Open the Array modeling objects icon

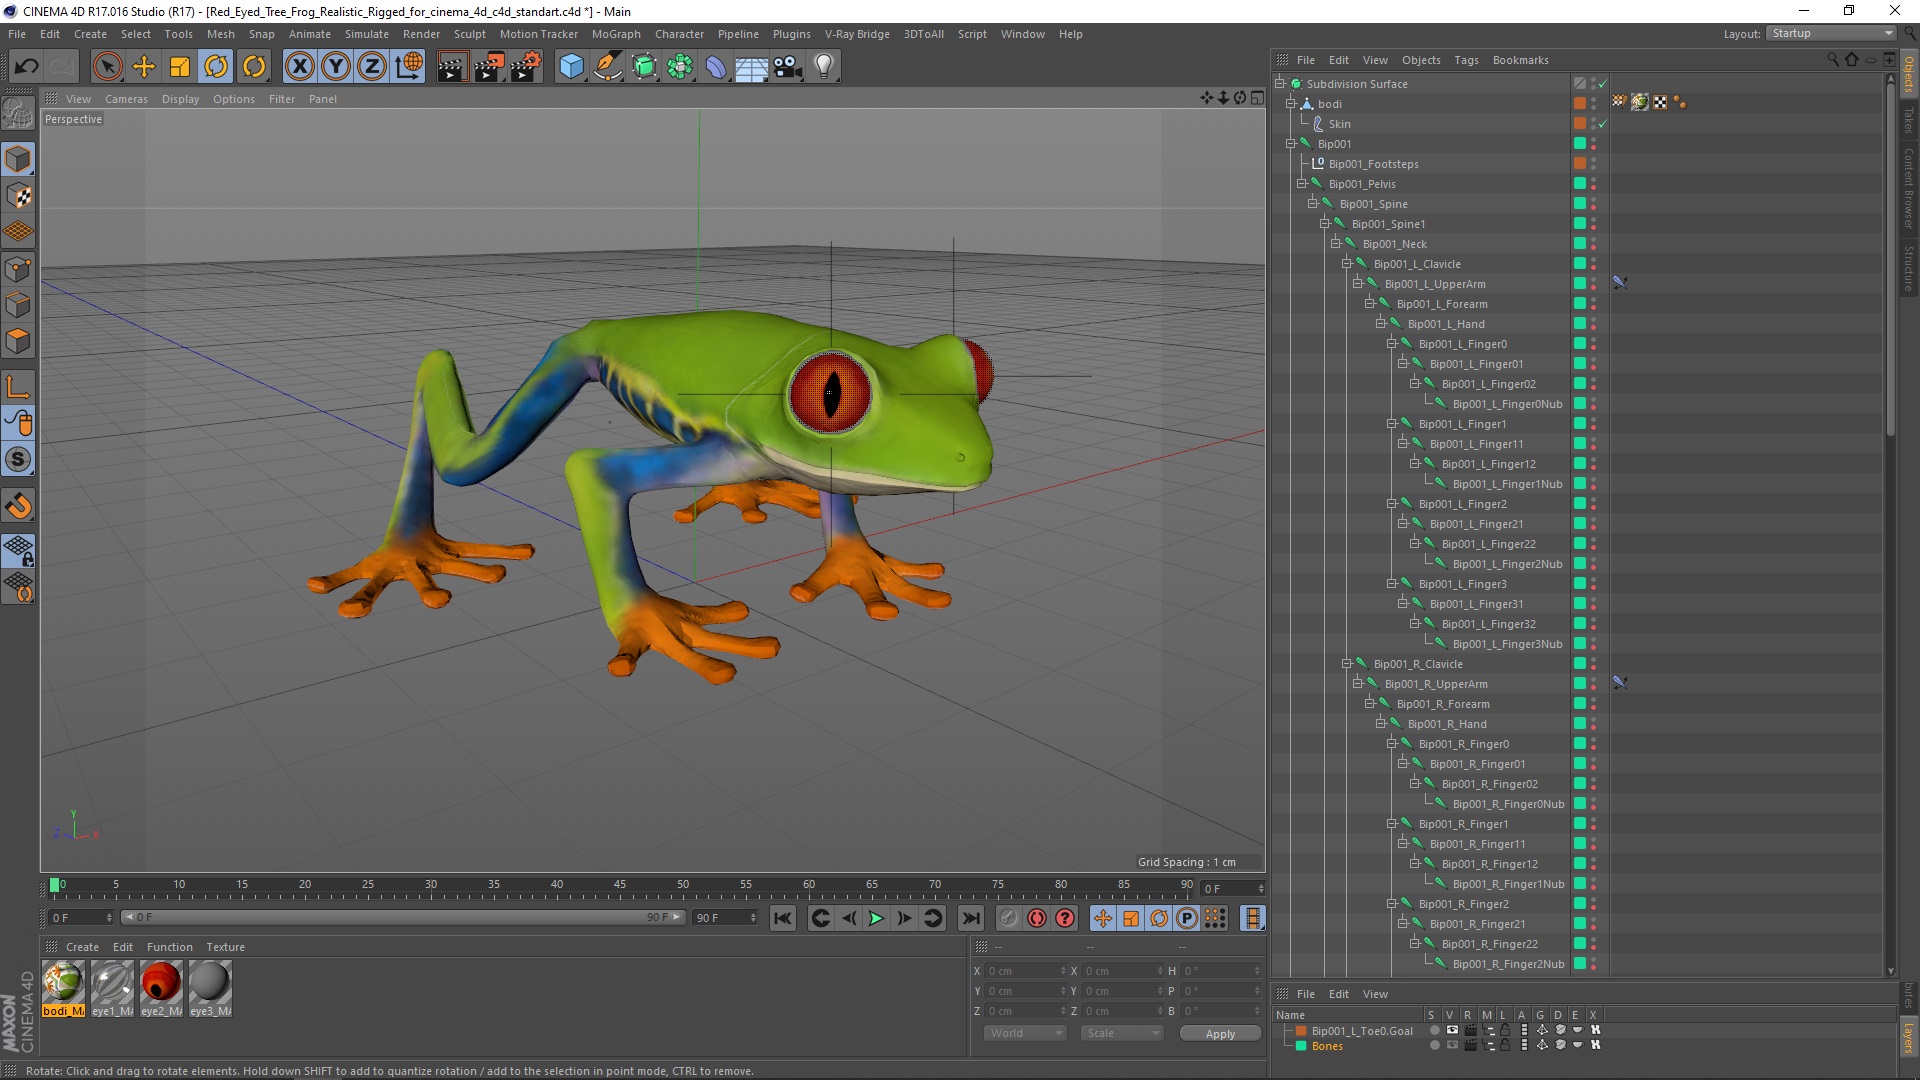tap(680, 67)
